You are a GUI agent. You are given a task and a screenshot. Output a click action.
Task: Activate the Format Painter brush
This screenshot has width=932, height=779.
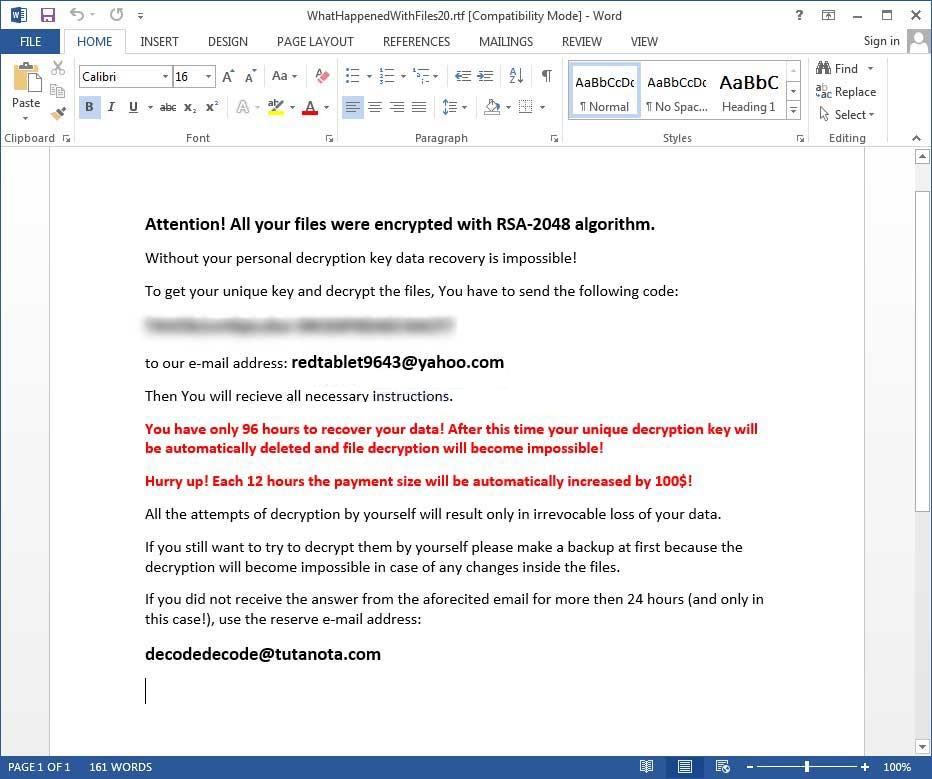click(x=58, y=113)
